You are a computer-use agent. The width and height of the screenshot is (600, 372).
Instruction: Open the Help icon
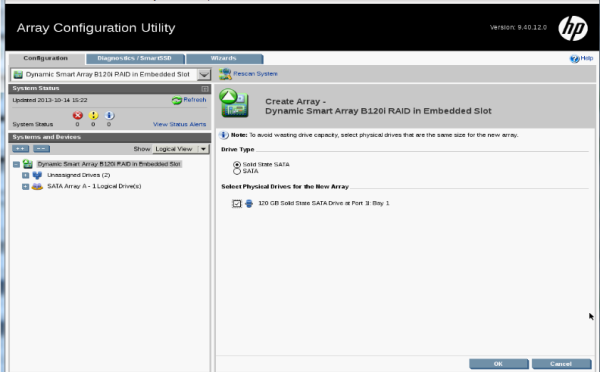coord(574,59)
